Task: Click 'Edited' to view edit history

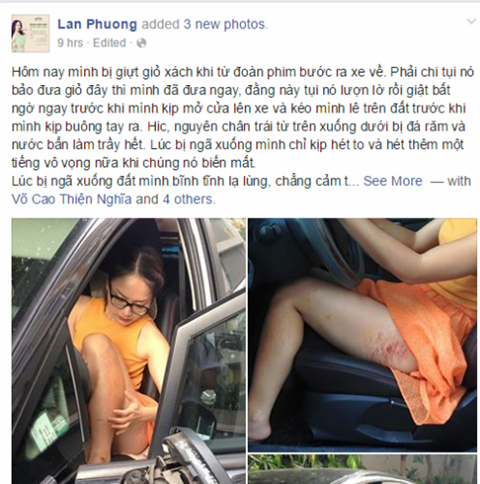Action: tap(109, 43)
